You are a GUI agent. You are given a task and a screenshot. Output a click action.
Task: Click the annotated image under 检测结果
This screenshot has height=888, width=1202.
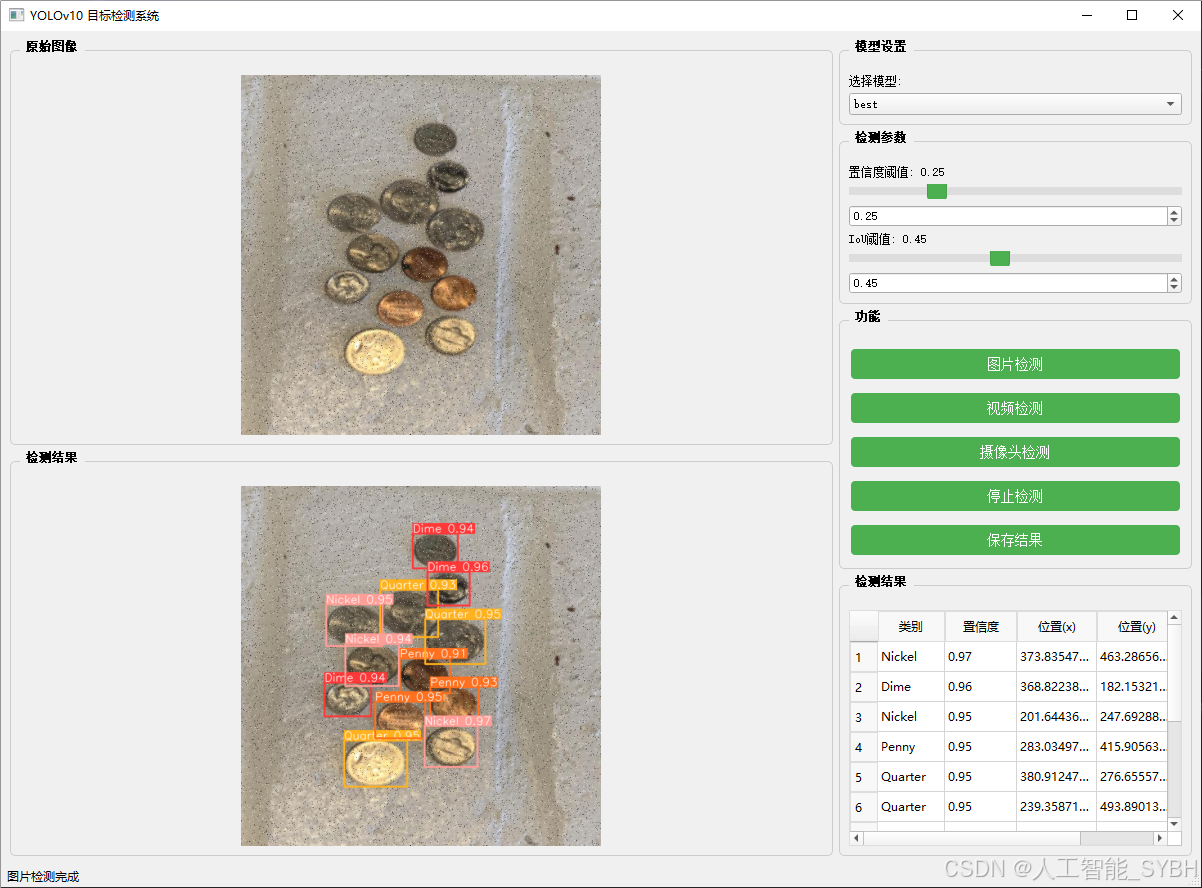[x=421, y=666]
